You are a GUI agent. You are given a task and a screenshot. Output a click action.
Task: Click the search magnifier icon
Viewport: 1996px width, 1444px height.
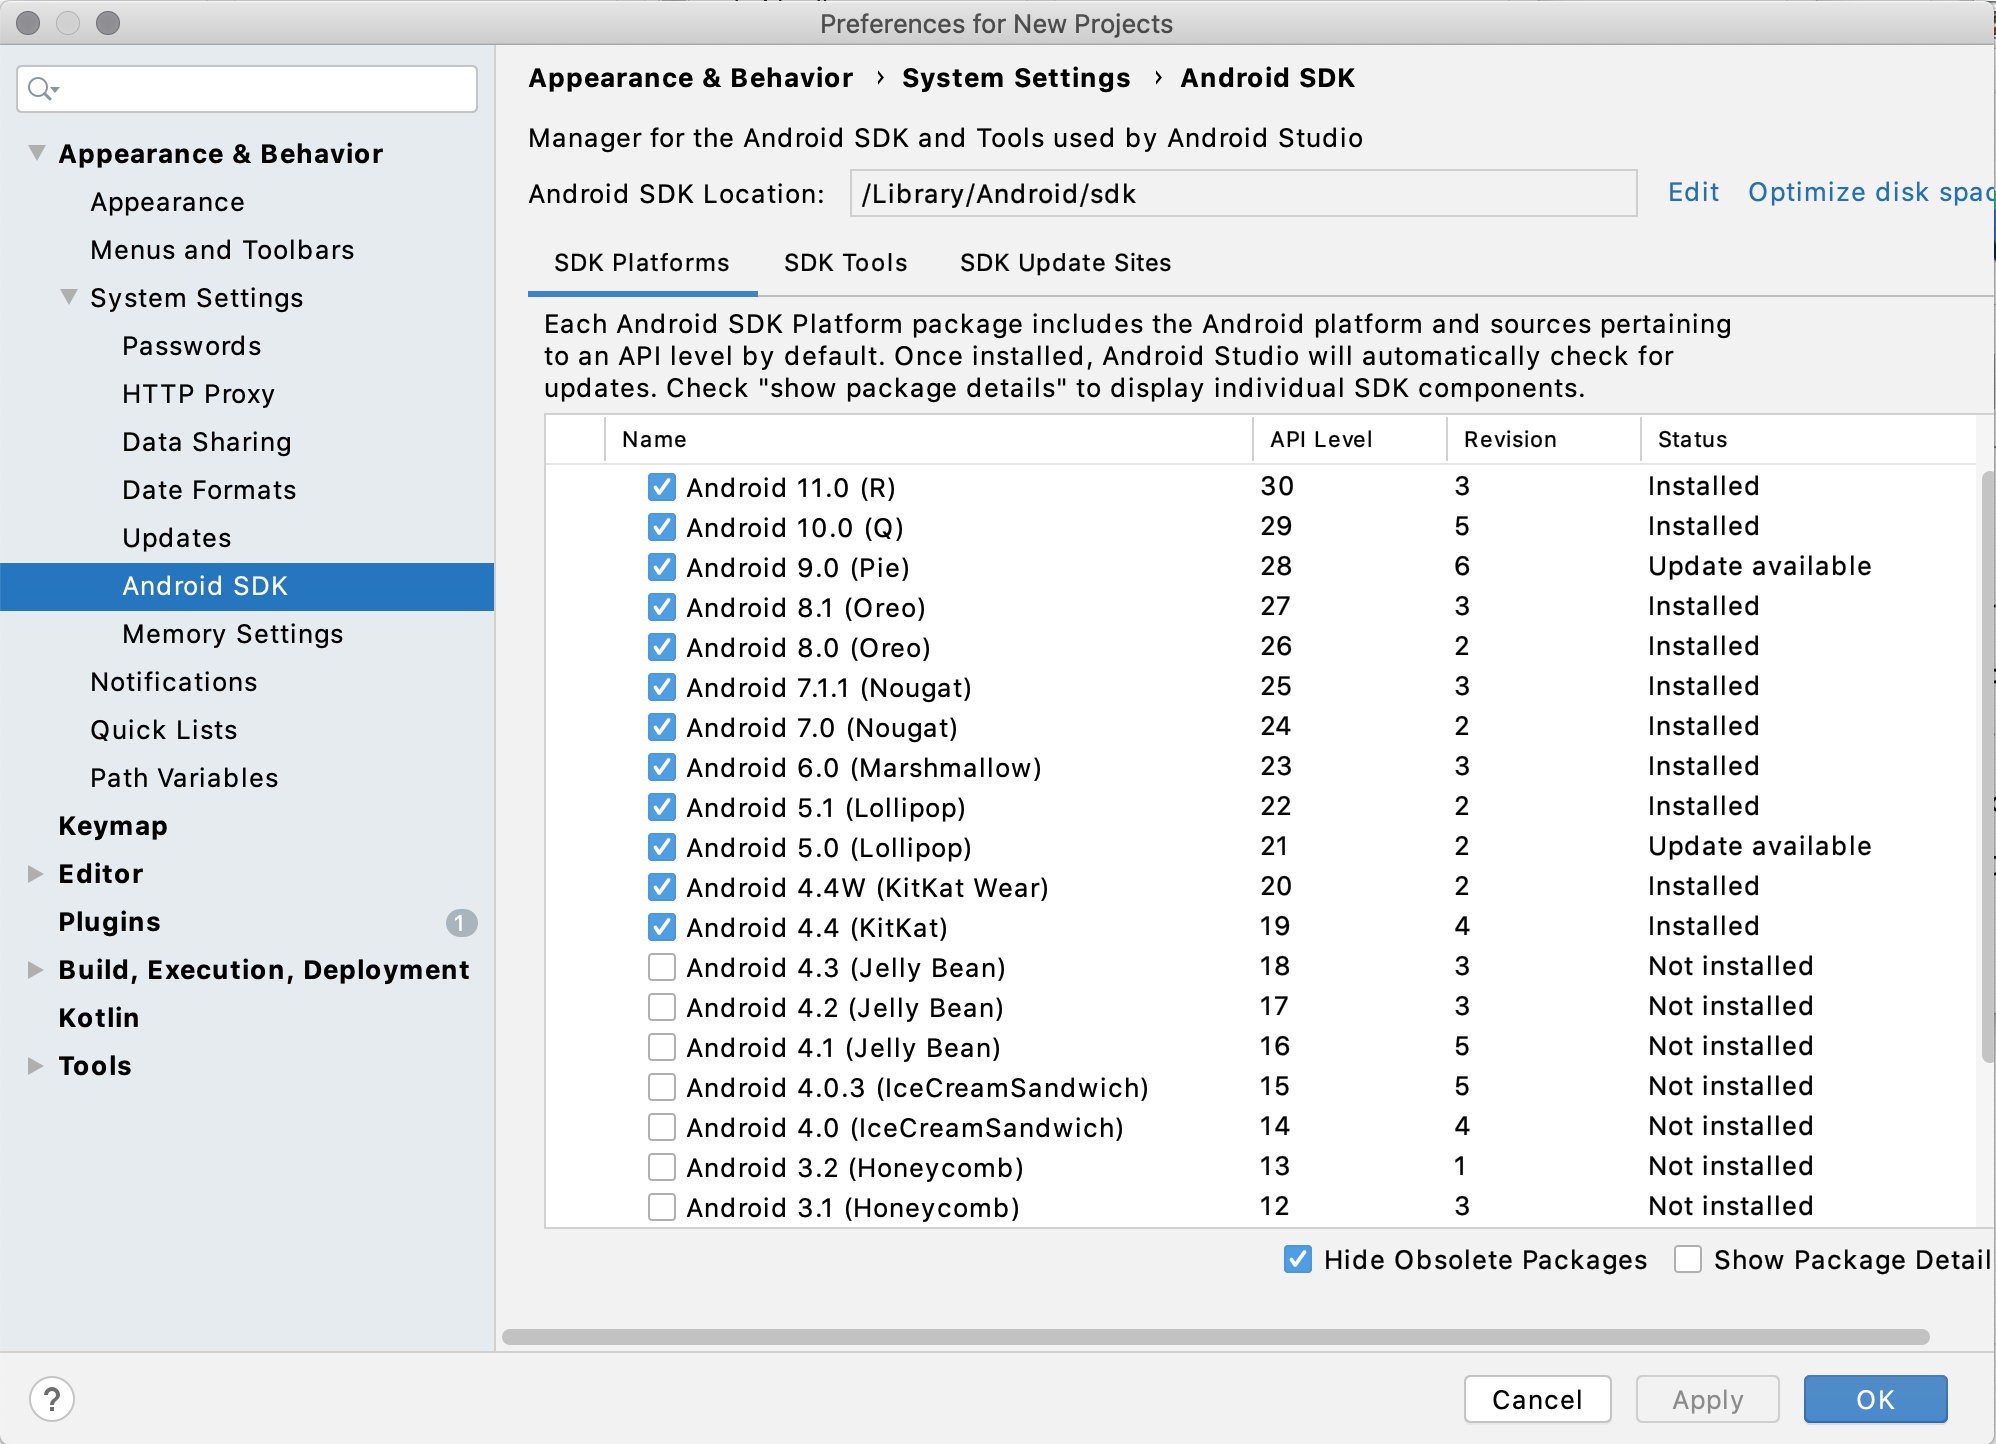41,89
